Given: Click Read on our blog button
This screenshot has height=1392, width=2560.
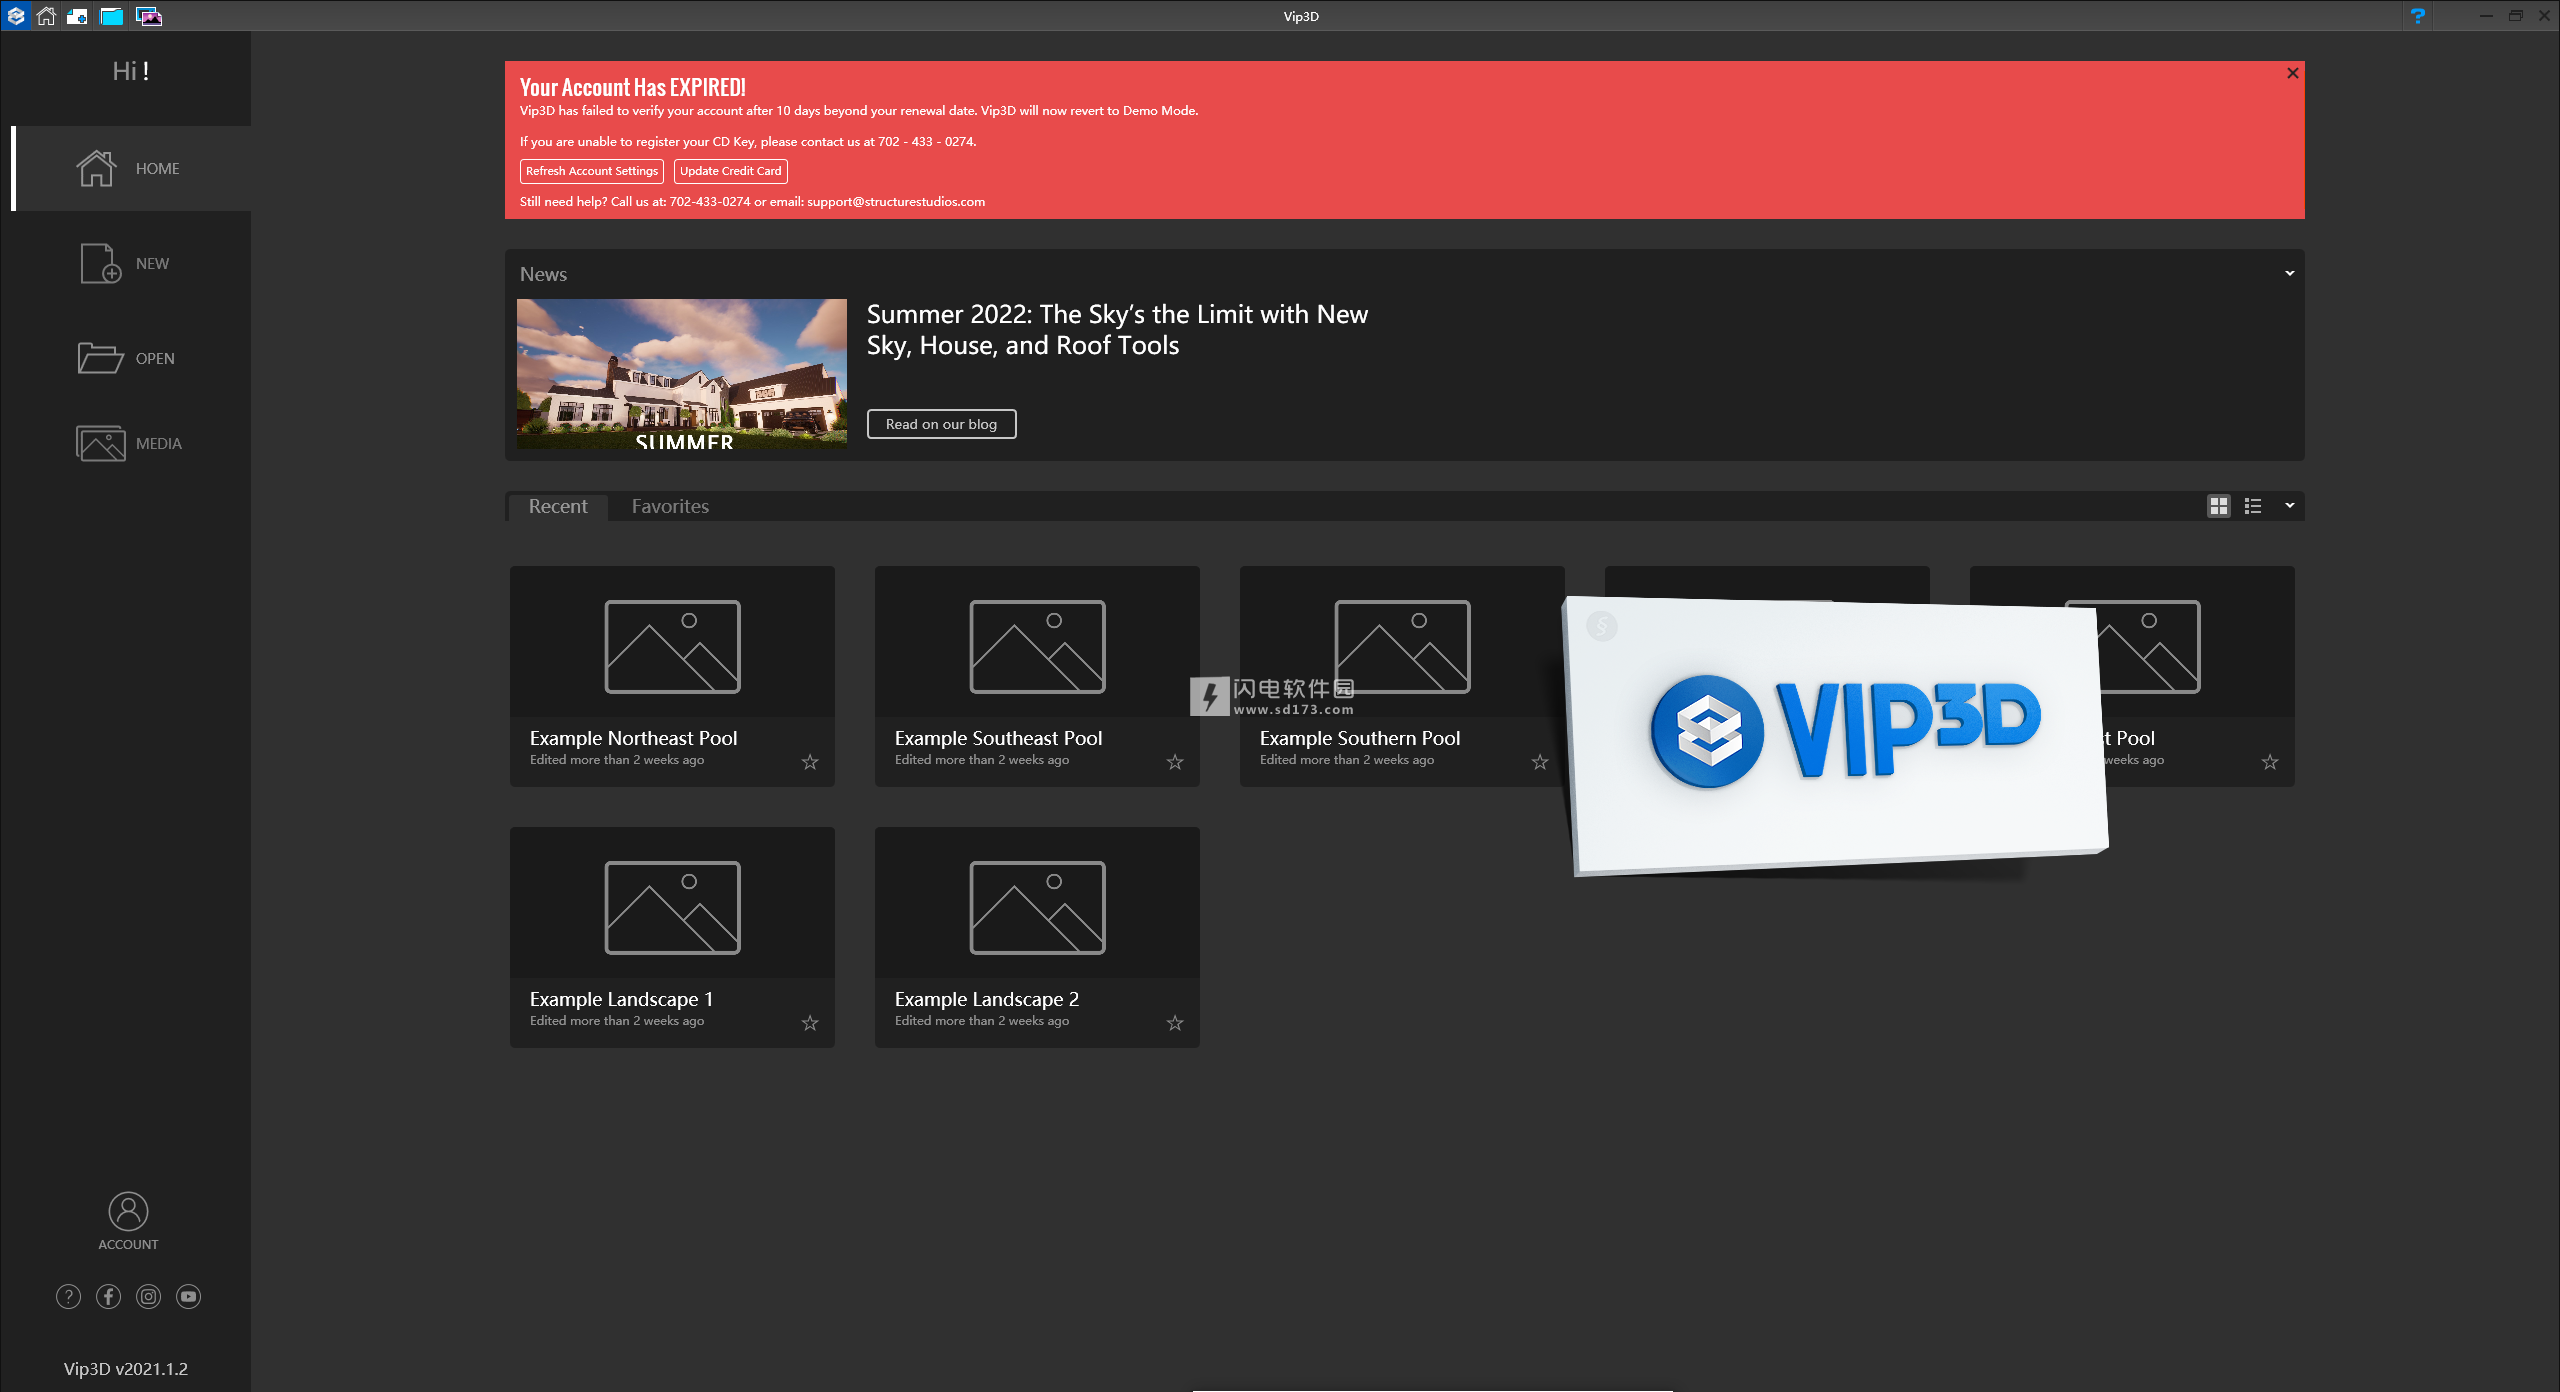Looking at the screenshot, I should click(x=941, y=424).
